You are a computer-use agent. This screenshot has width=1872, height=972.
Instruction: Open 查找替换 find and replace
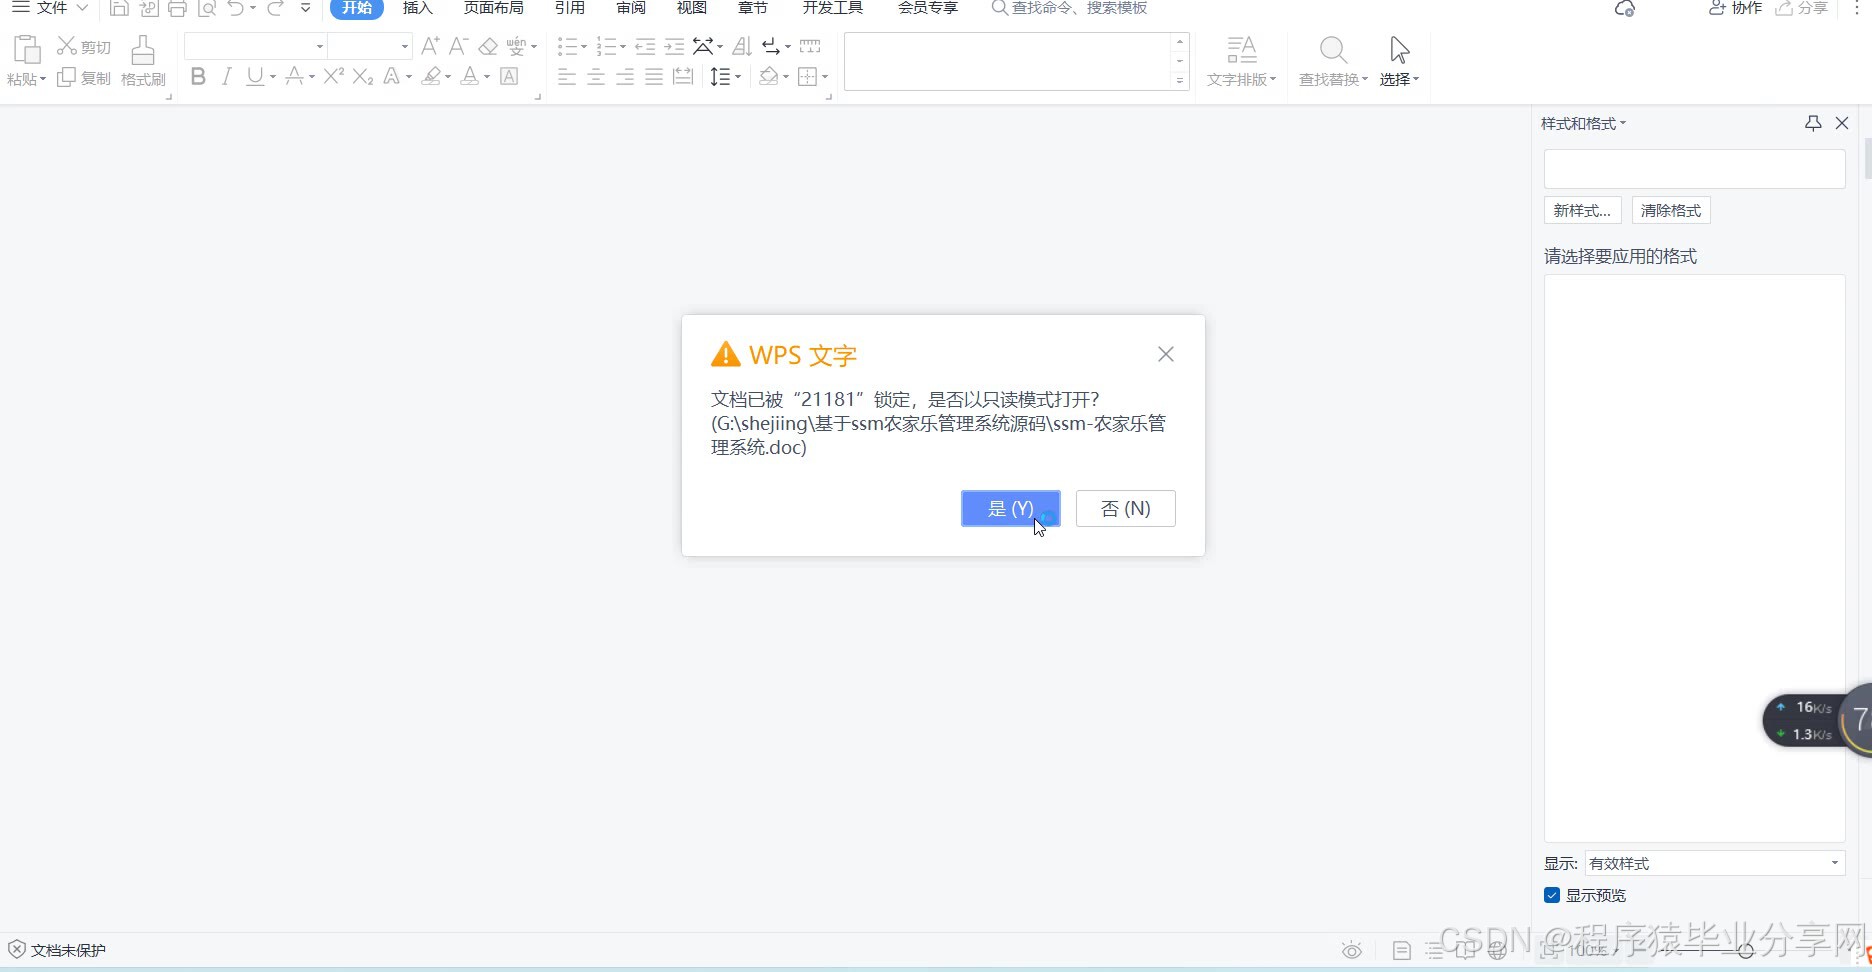click(1333, 61)
